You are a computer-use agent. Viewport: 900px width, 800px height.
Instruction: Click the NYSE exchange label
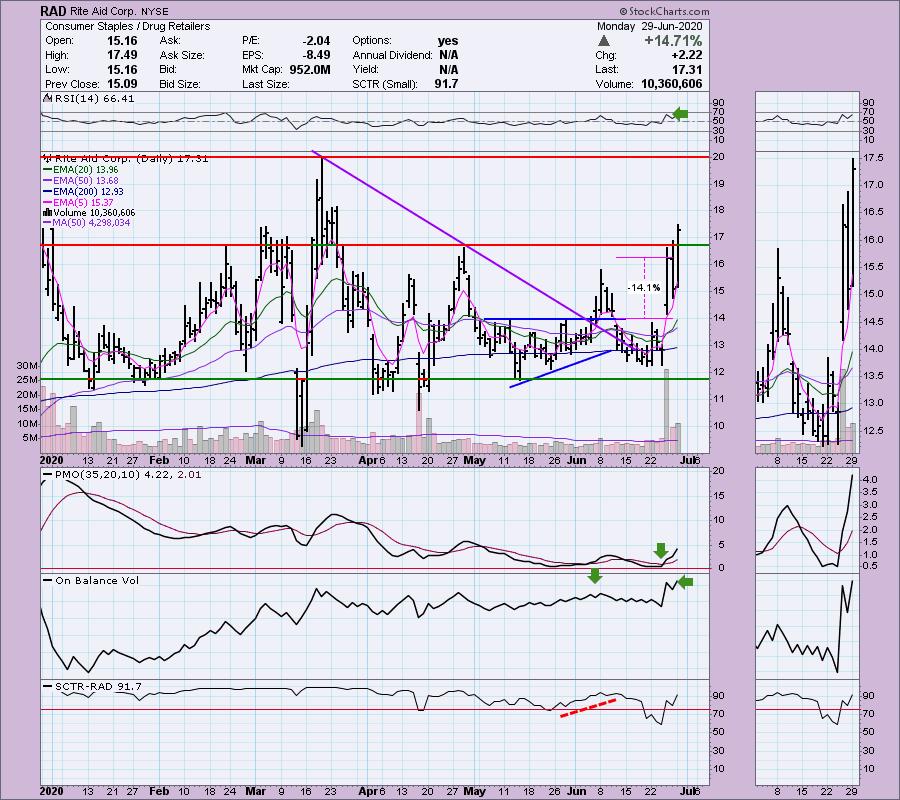point(154,11)
